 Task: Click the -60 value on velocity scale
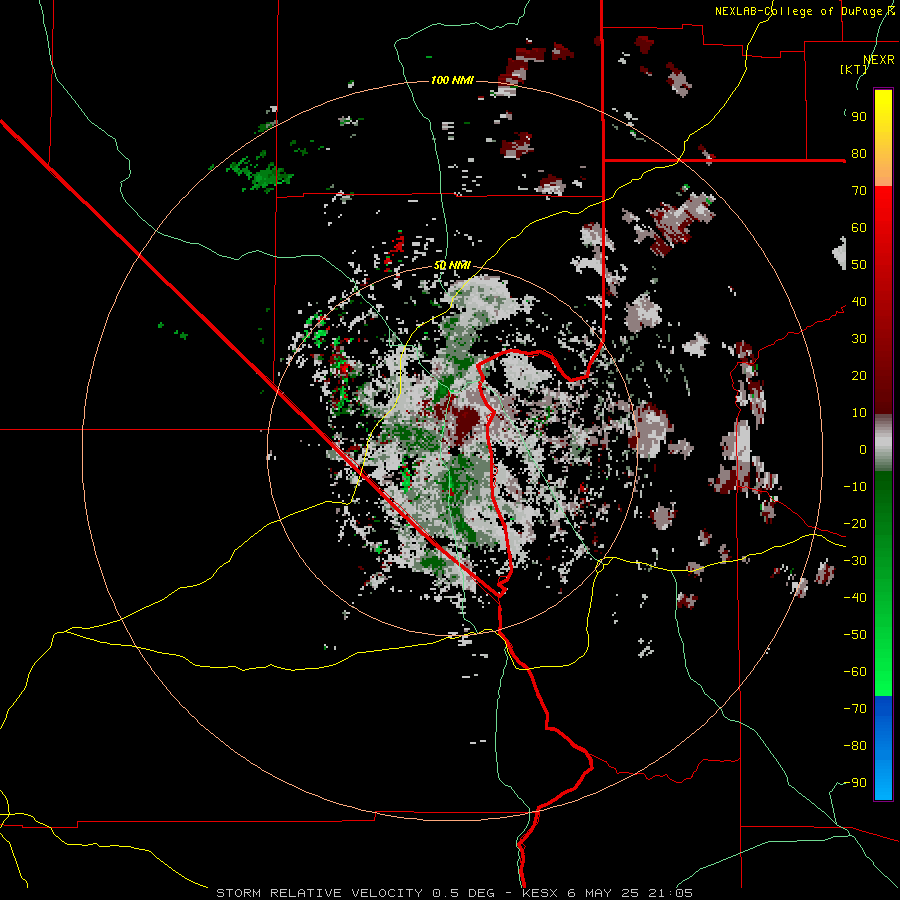pos(855,672)
